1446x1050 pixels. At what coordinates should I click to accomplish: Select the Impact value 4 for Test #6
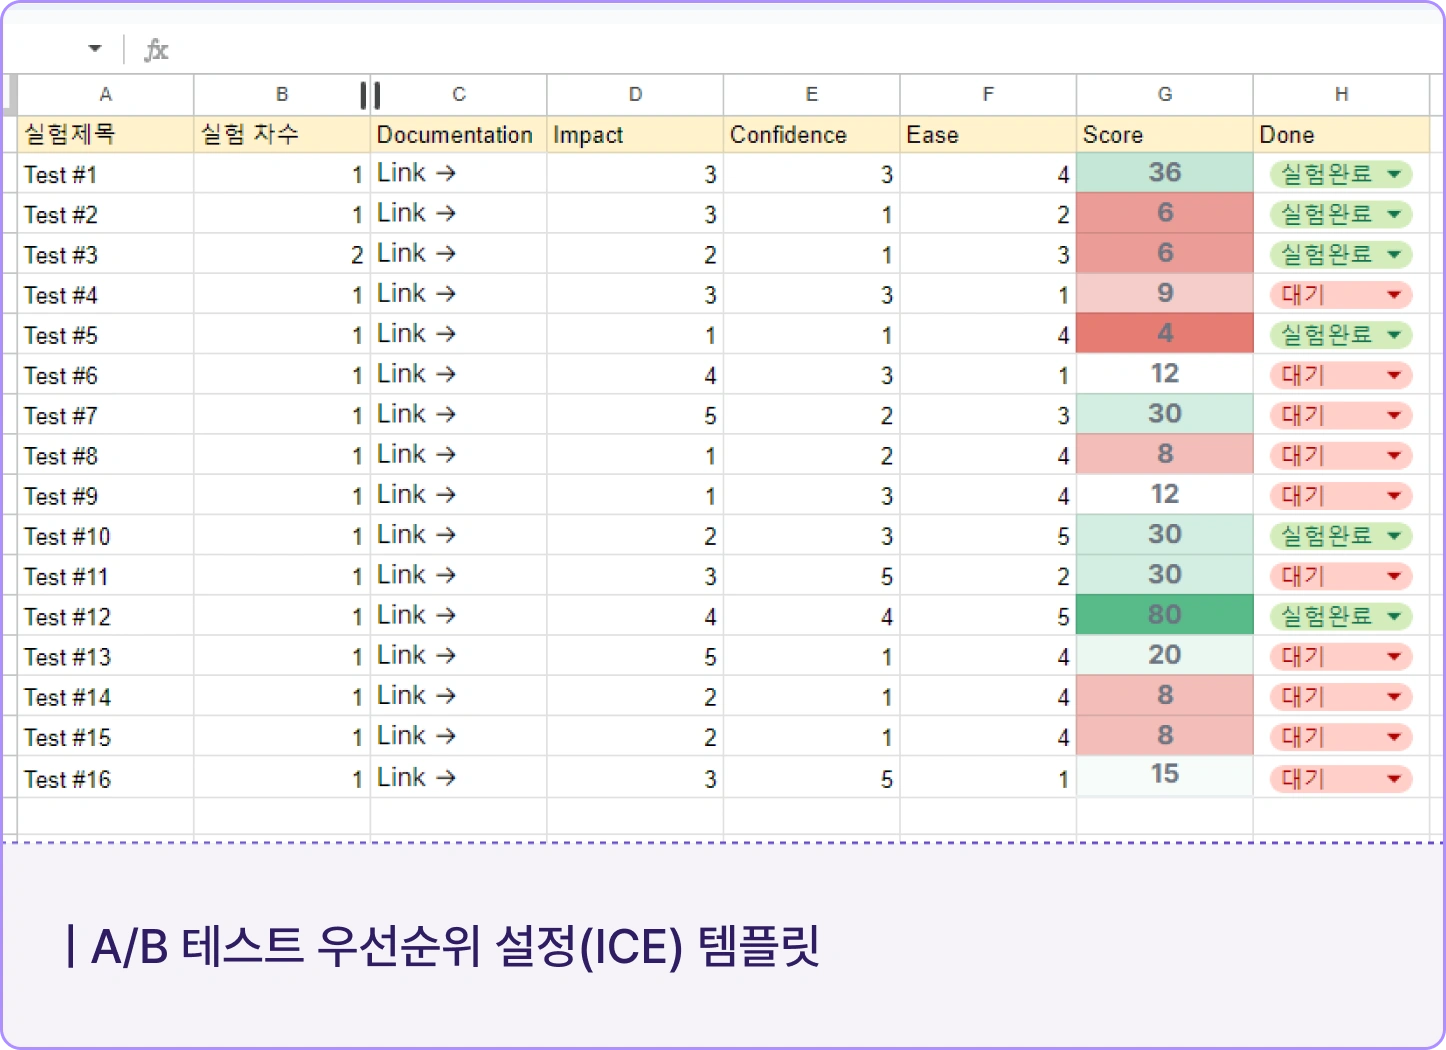tap(635, 375)
